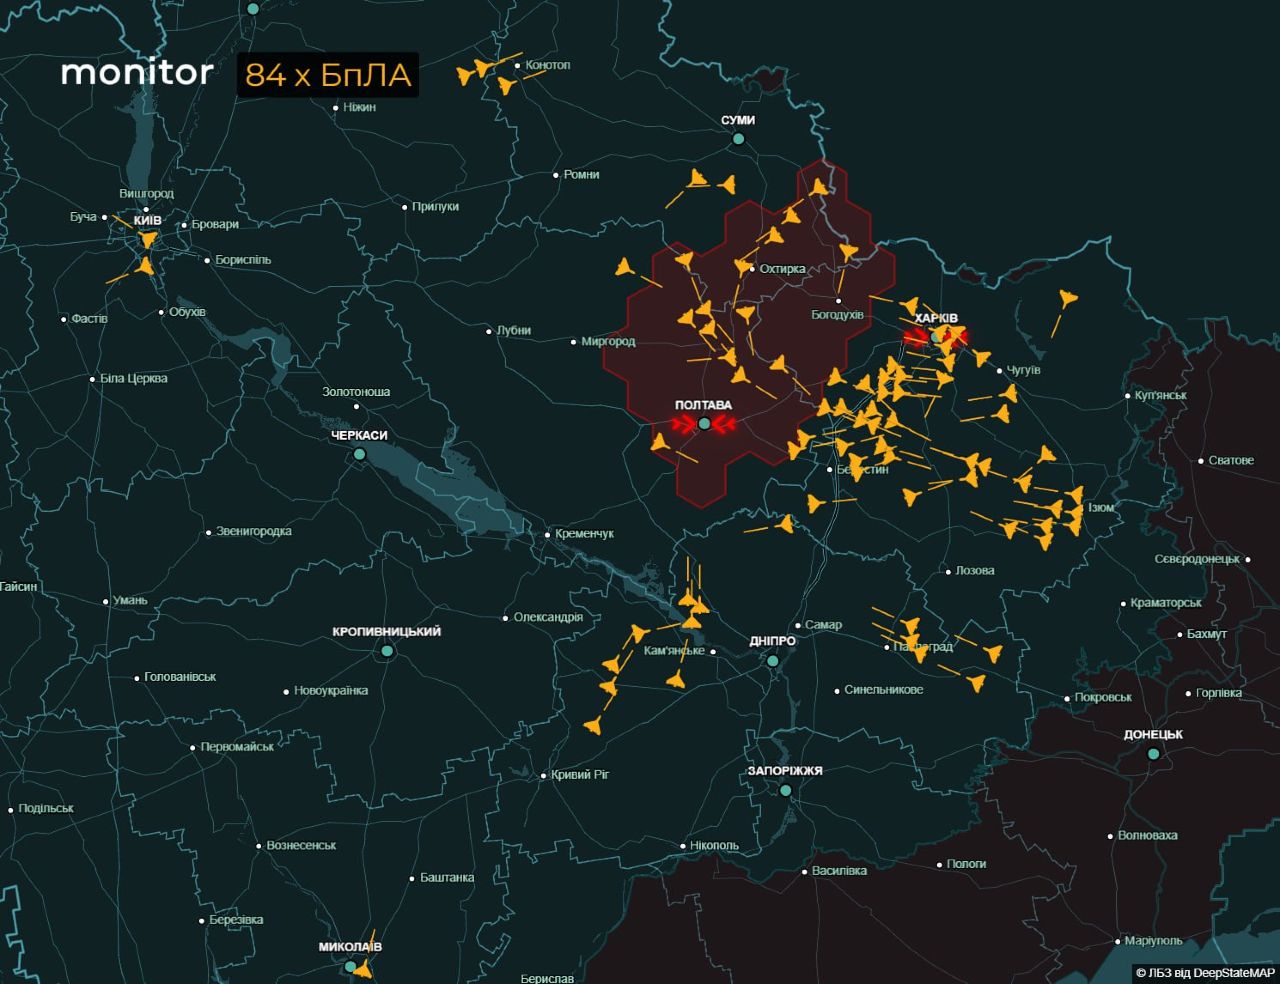Select the isolated drone icon northeast of Харків
This screenshot has width=1280, height=984.
tap(1067, 298)
